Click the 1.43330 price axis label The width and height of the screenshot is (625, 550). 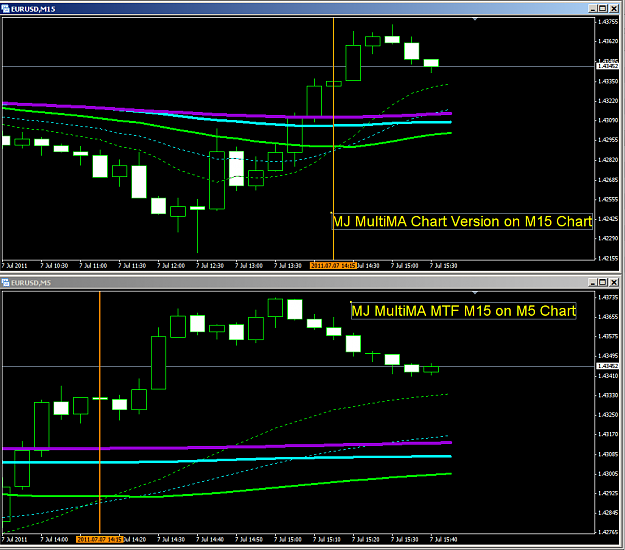click(x=608, y=395)
